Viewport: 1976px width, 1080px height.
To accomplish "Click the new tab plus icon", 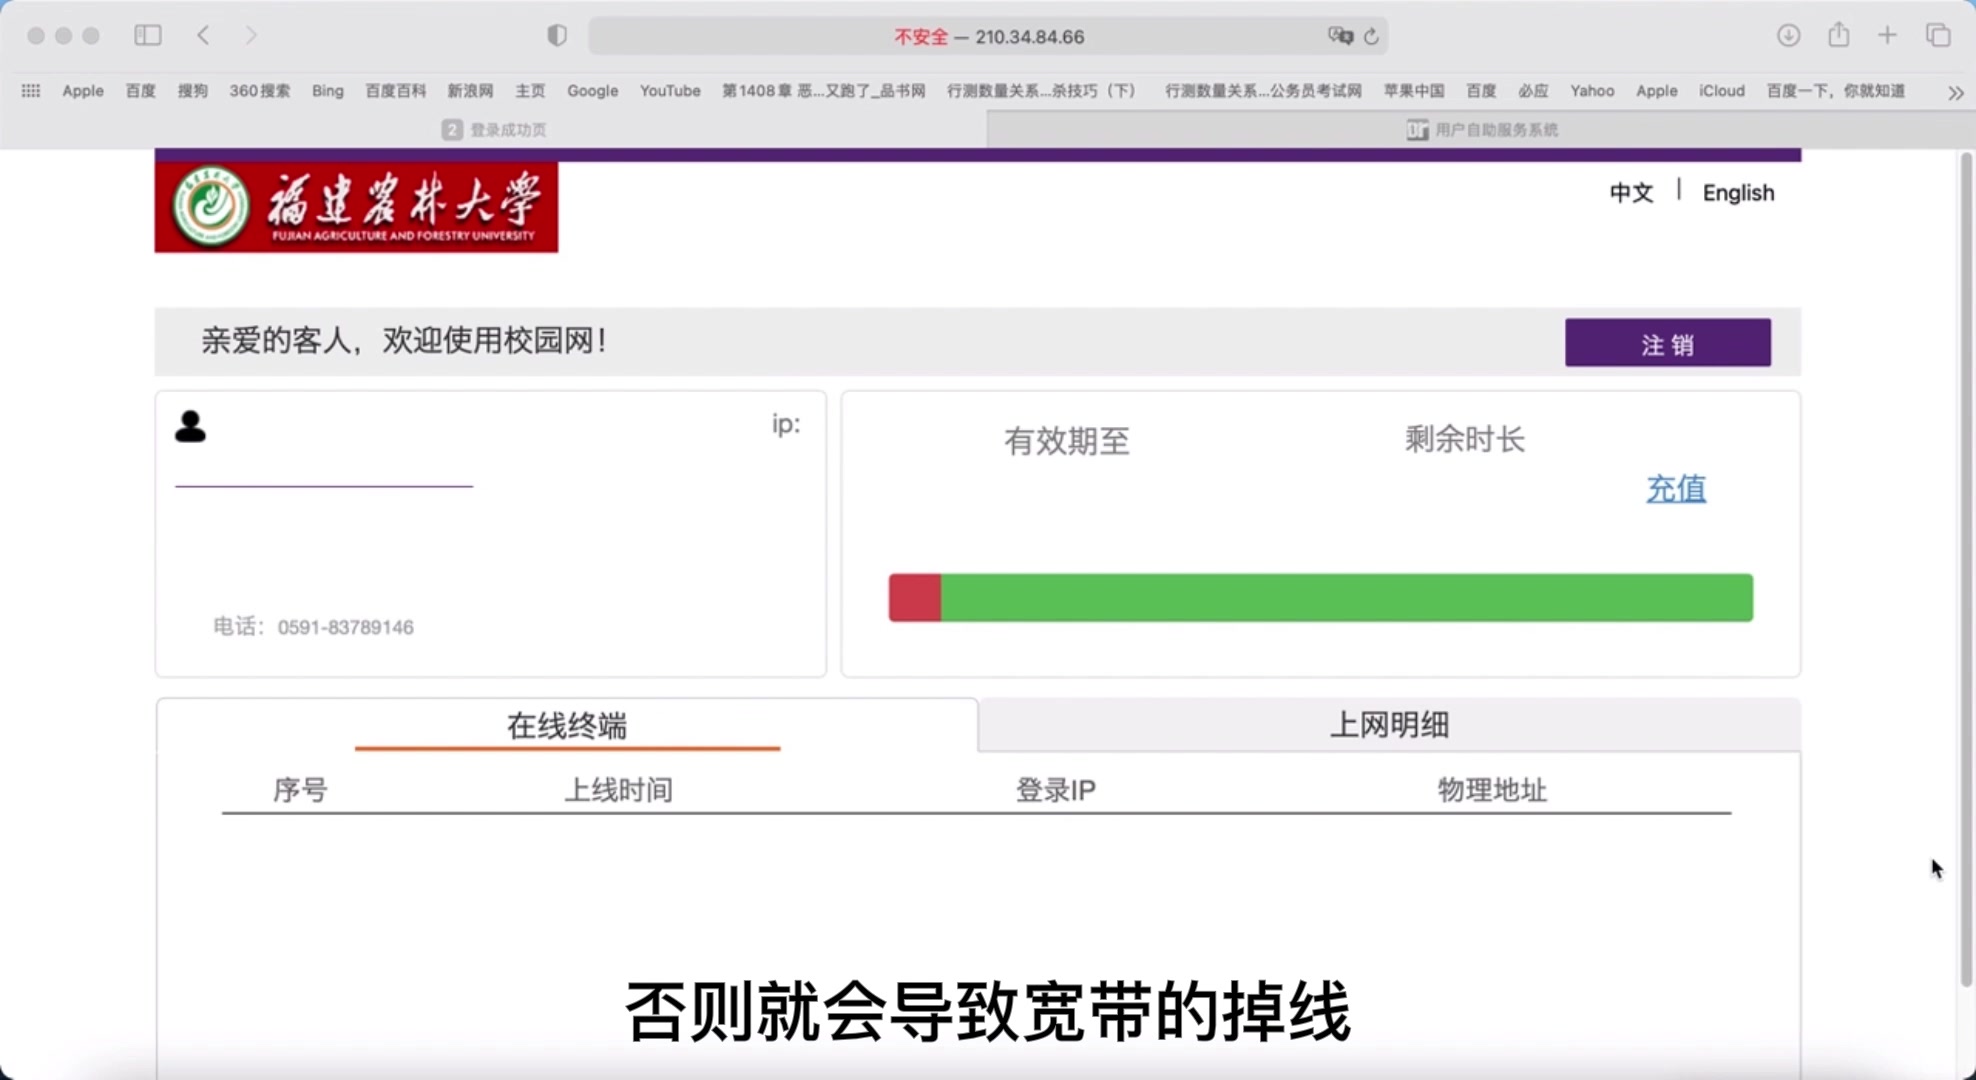I will (x=1887, y=35).
